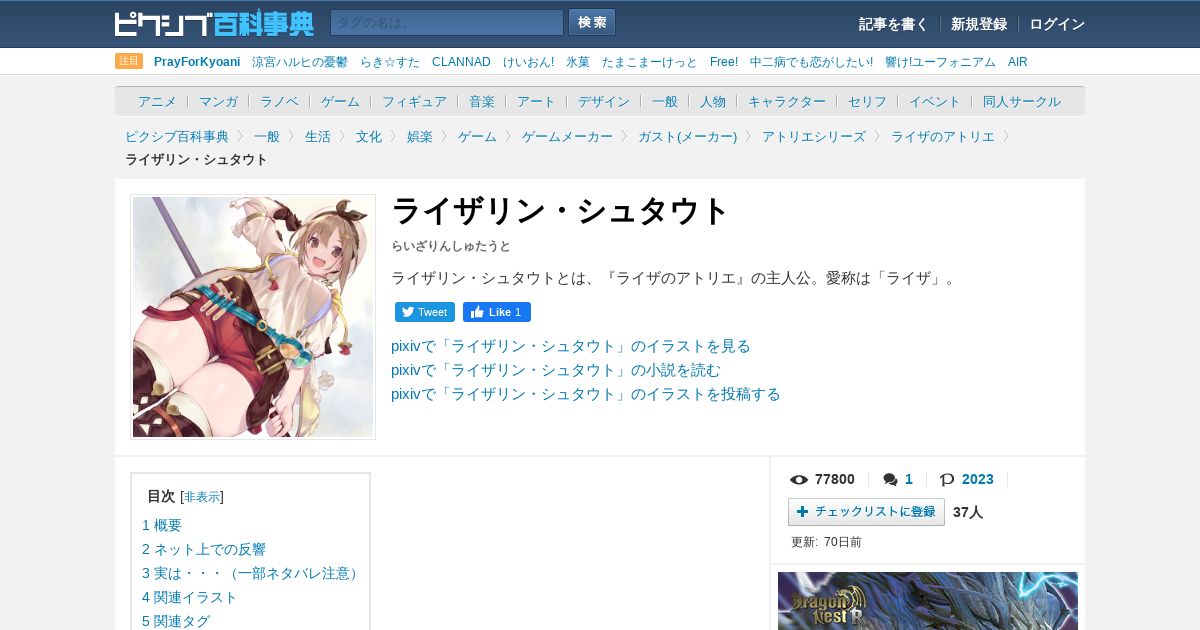Image resolution: width=1200 pixels, height=630 pixels.
Task: Open けいおん! trending tag
Action: pos(528,62)
